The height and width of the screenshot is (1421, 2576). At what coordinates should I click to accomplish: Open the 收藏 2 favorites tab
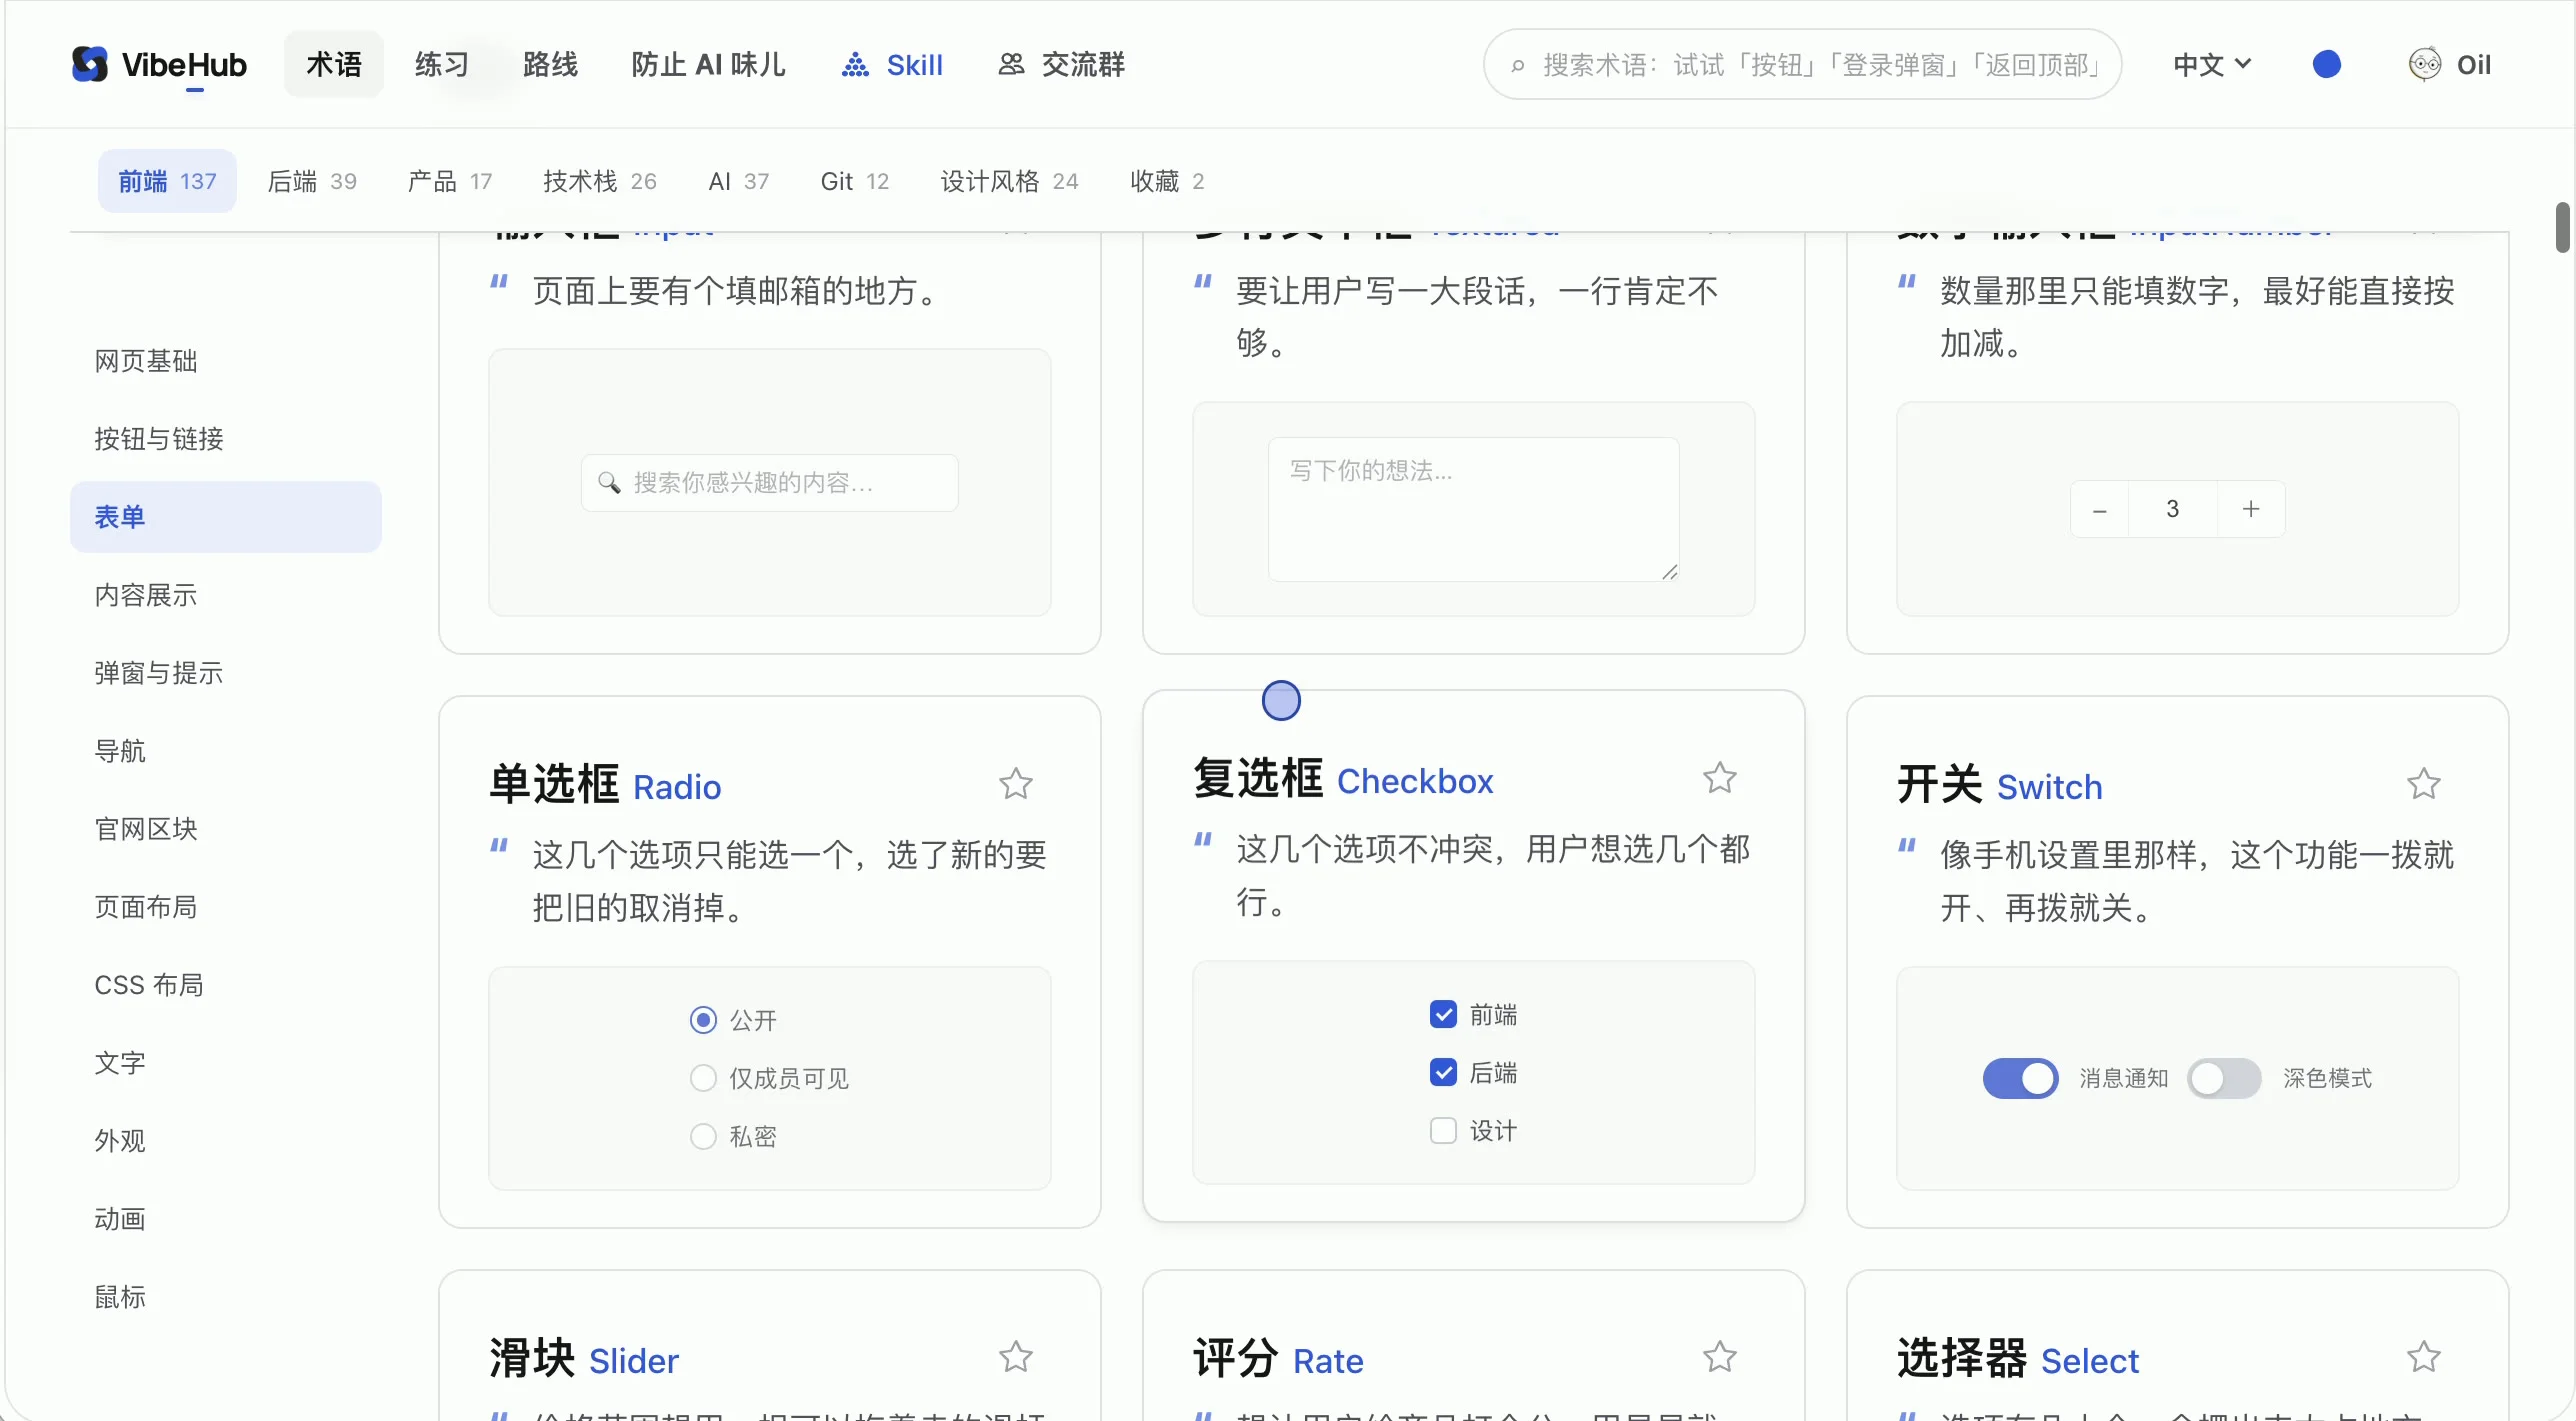point(1167,181)
